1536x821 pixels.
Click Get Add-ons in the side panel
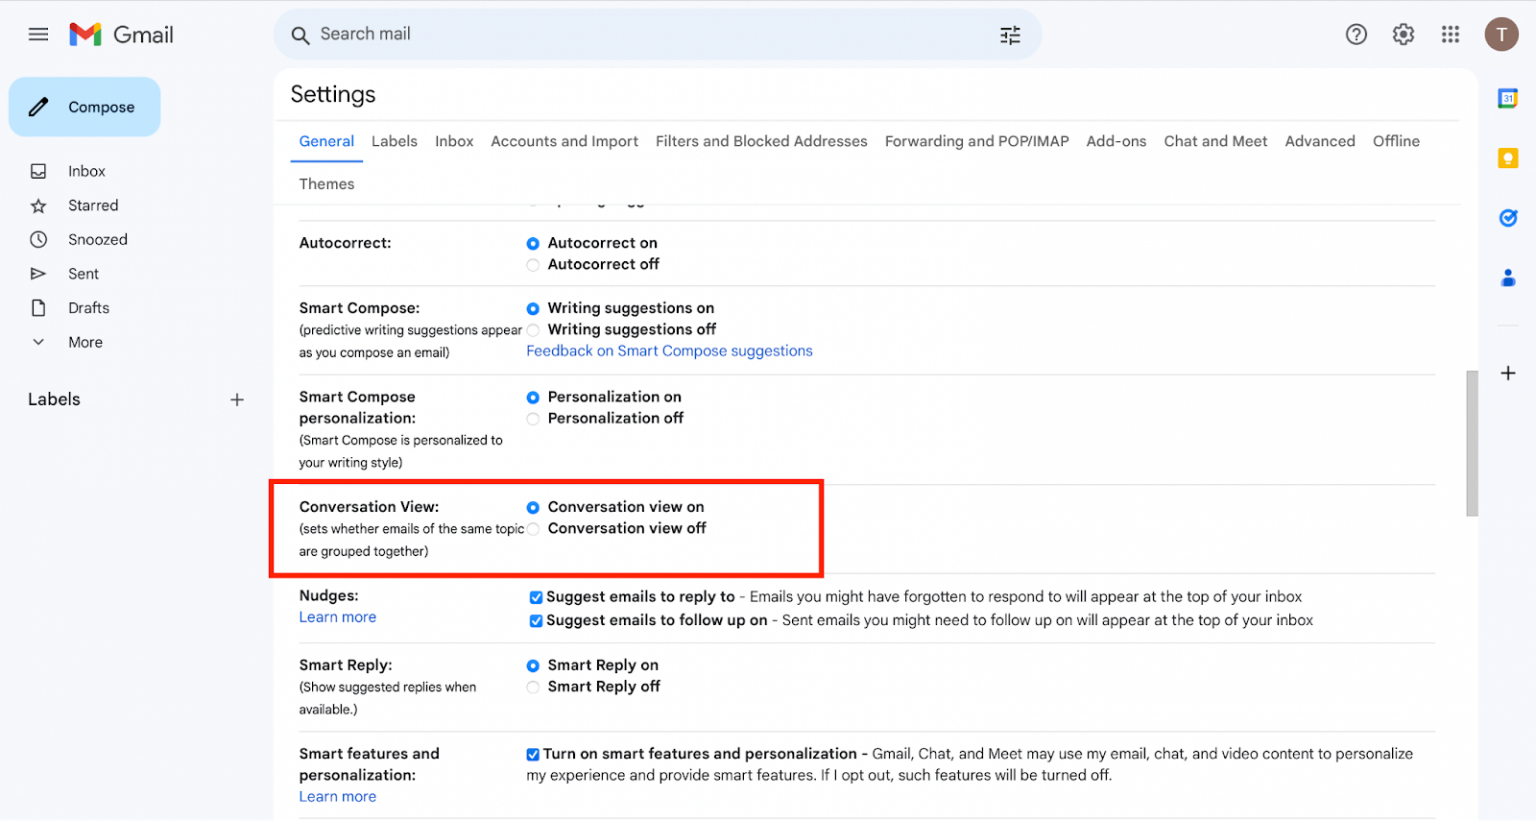pos(1508,372)
